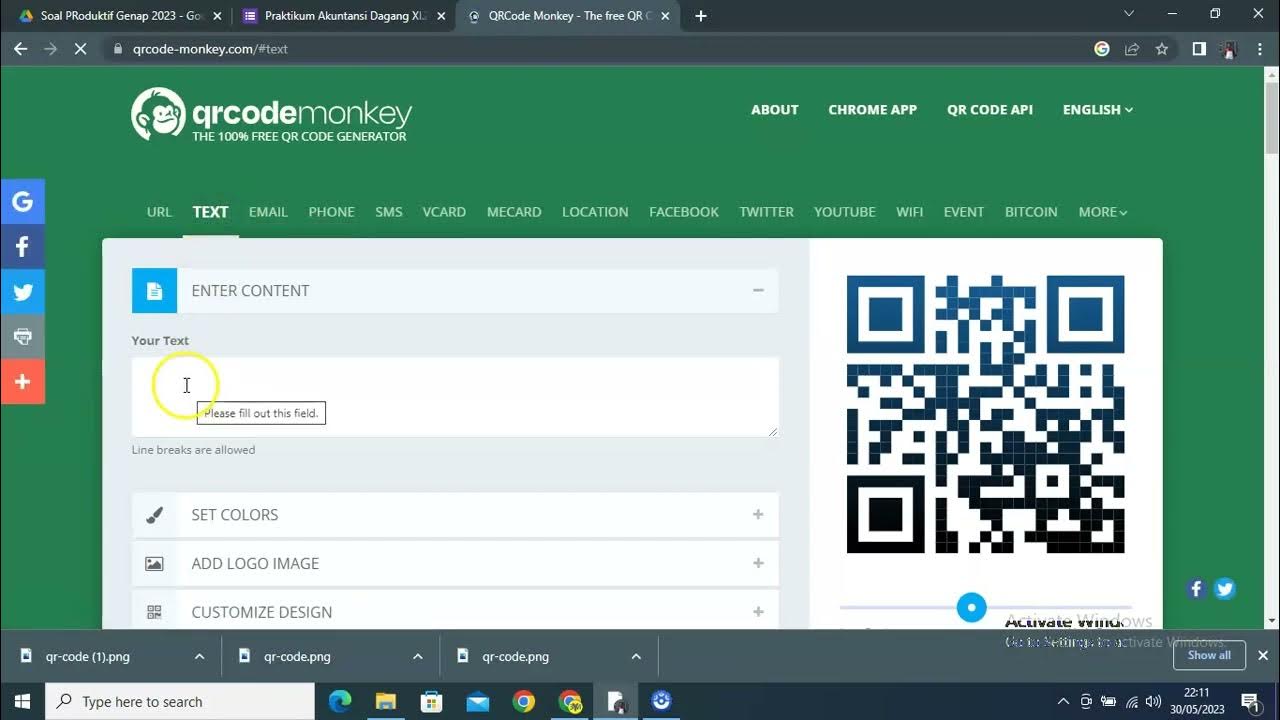Image resolution: width=1280 pixels, height=720 pixels.
Task: Open File Explorer from taskbar
Action: click(x=386, y=701)
